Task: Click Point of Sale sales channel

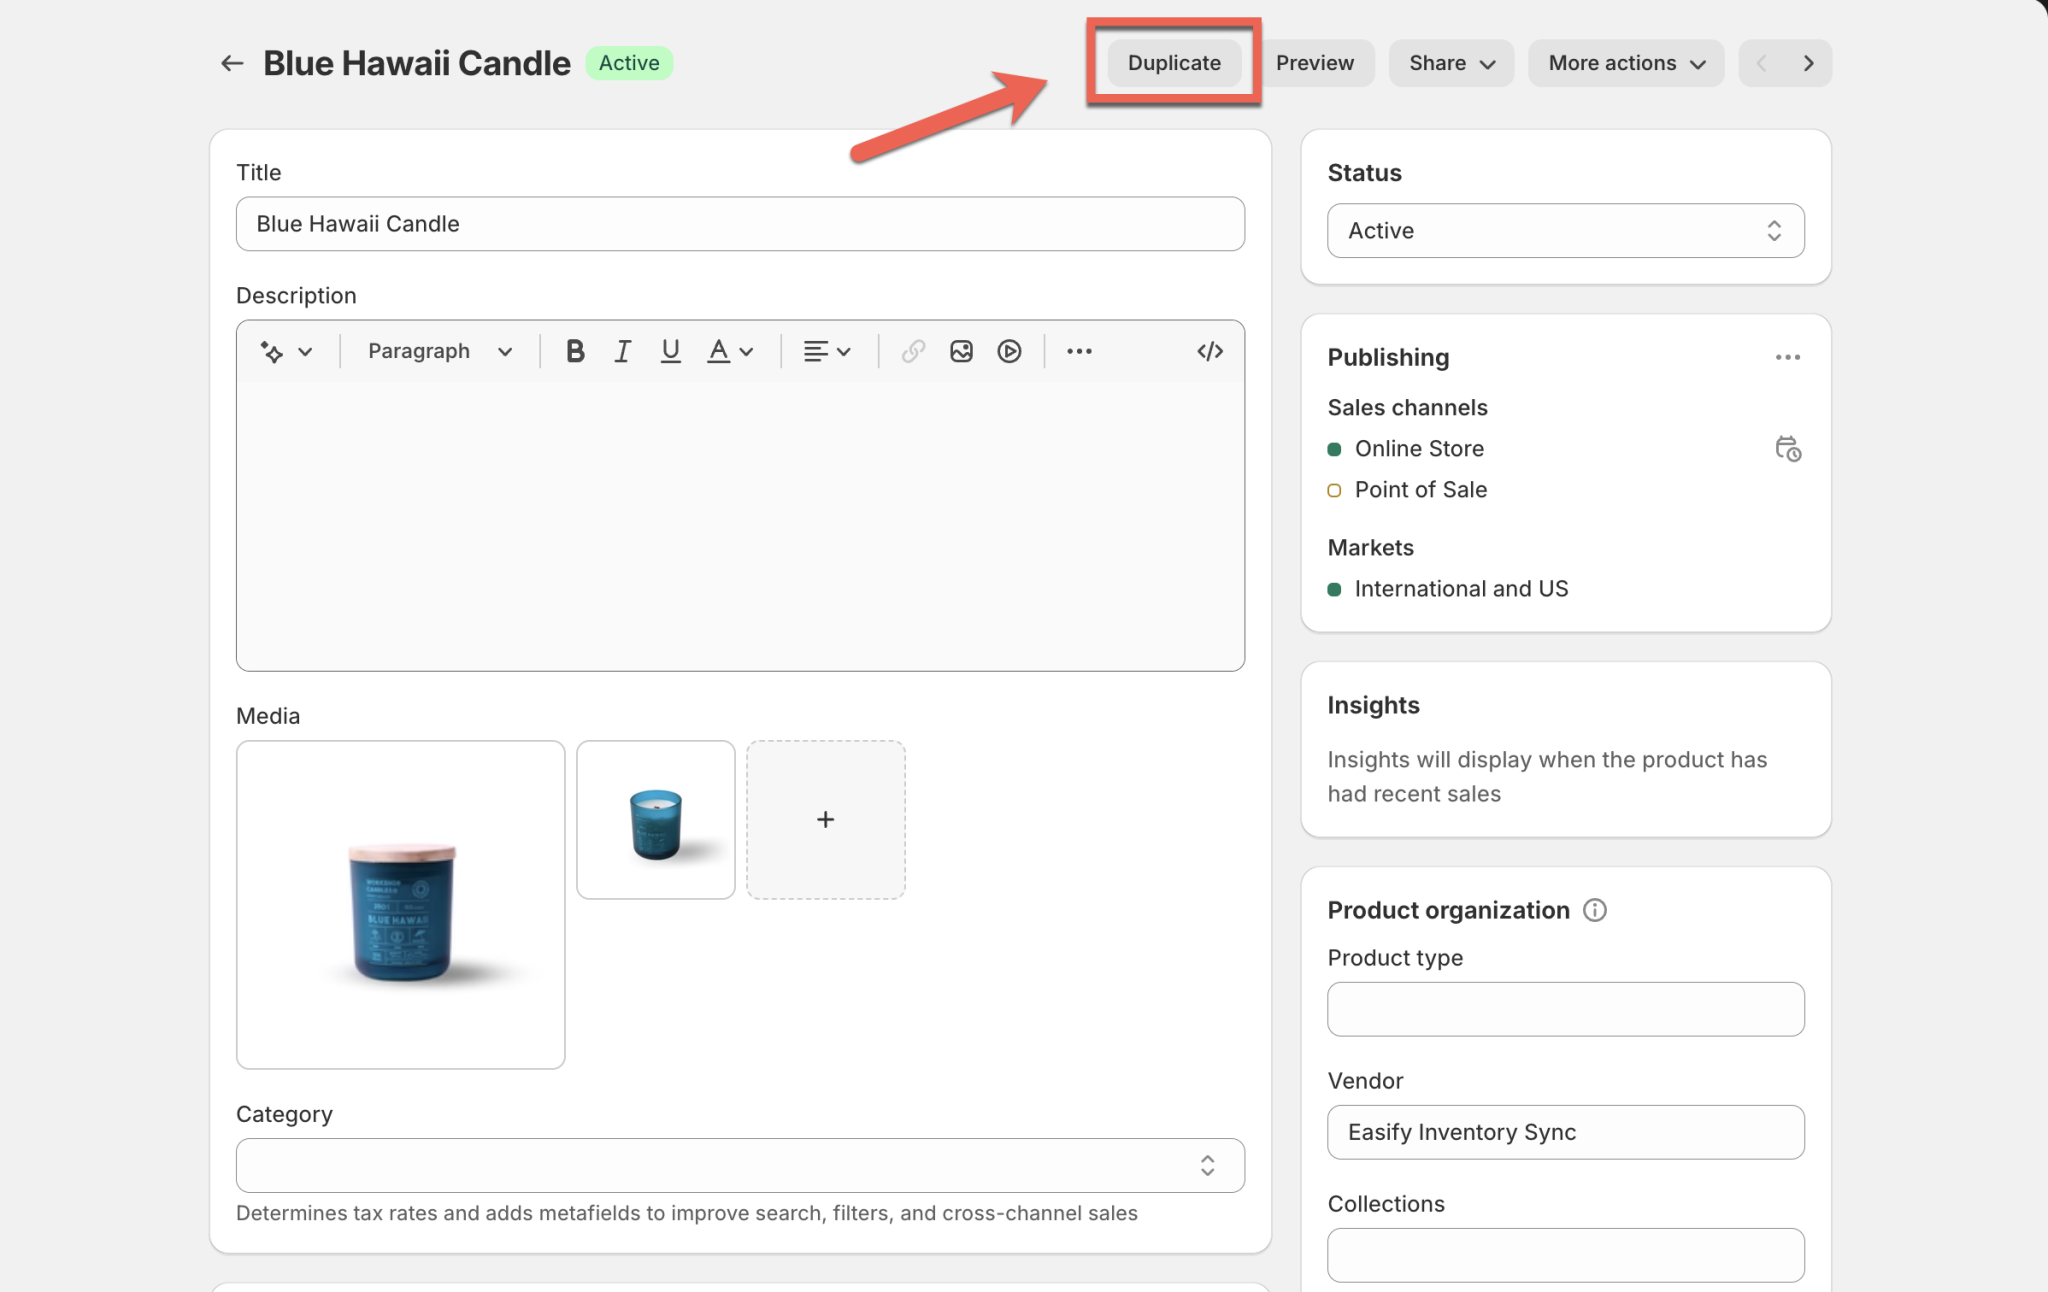Action: [x=1421, y=490]
